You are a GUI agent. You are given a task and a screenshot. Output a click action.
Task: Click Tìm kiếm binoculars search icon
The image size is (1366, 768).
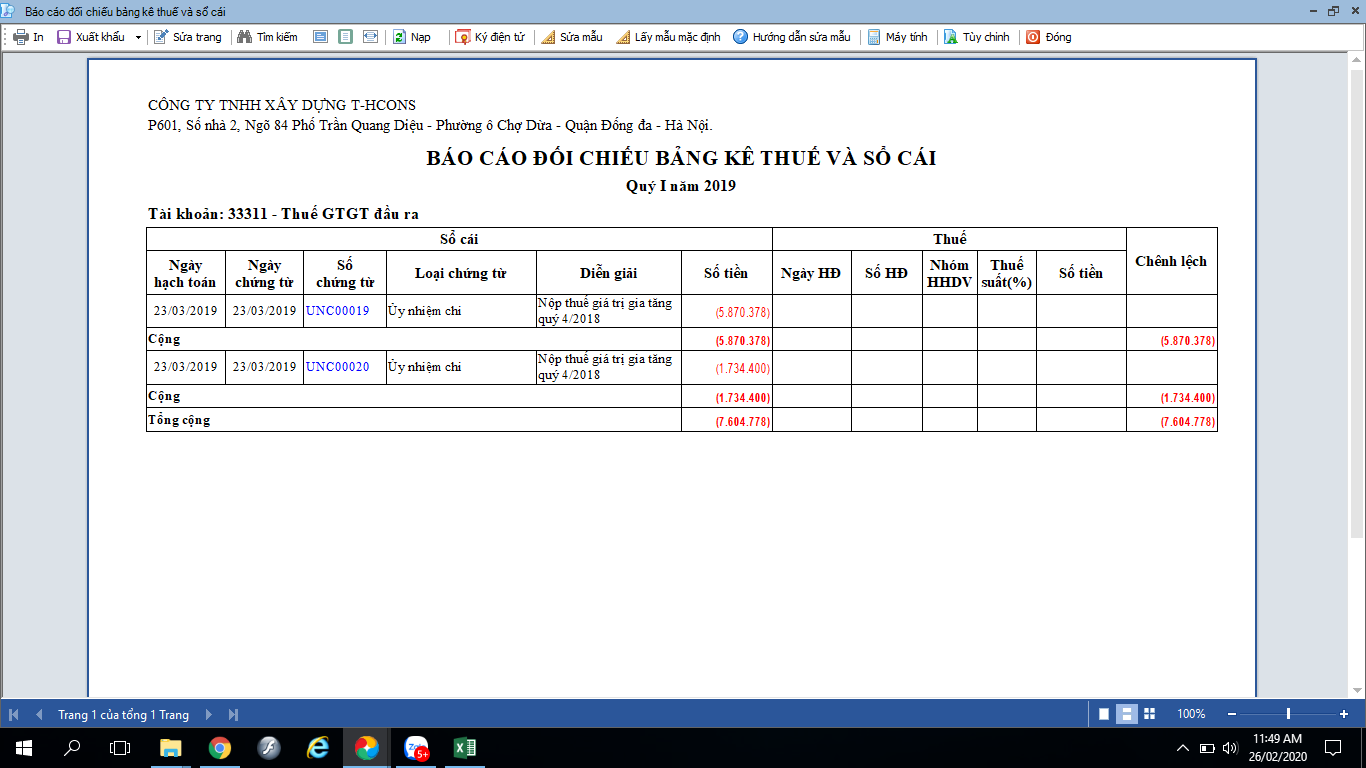click(x=243, y=37)
